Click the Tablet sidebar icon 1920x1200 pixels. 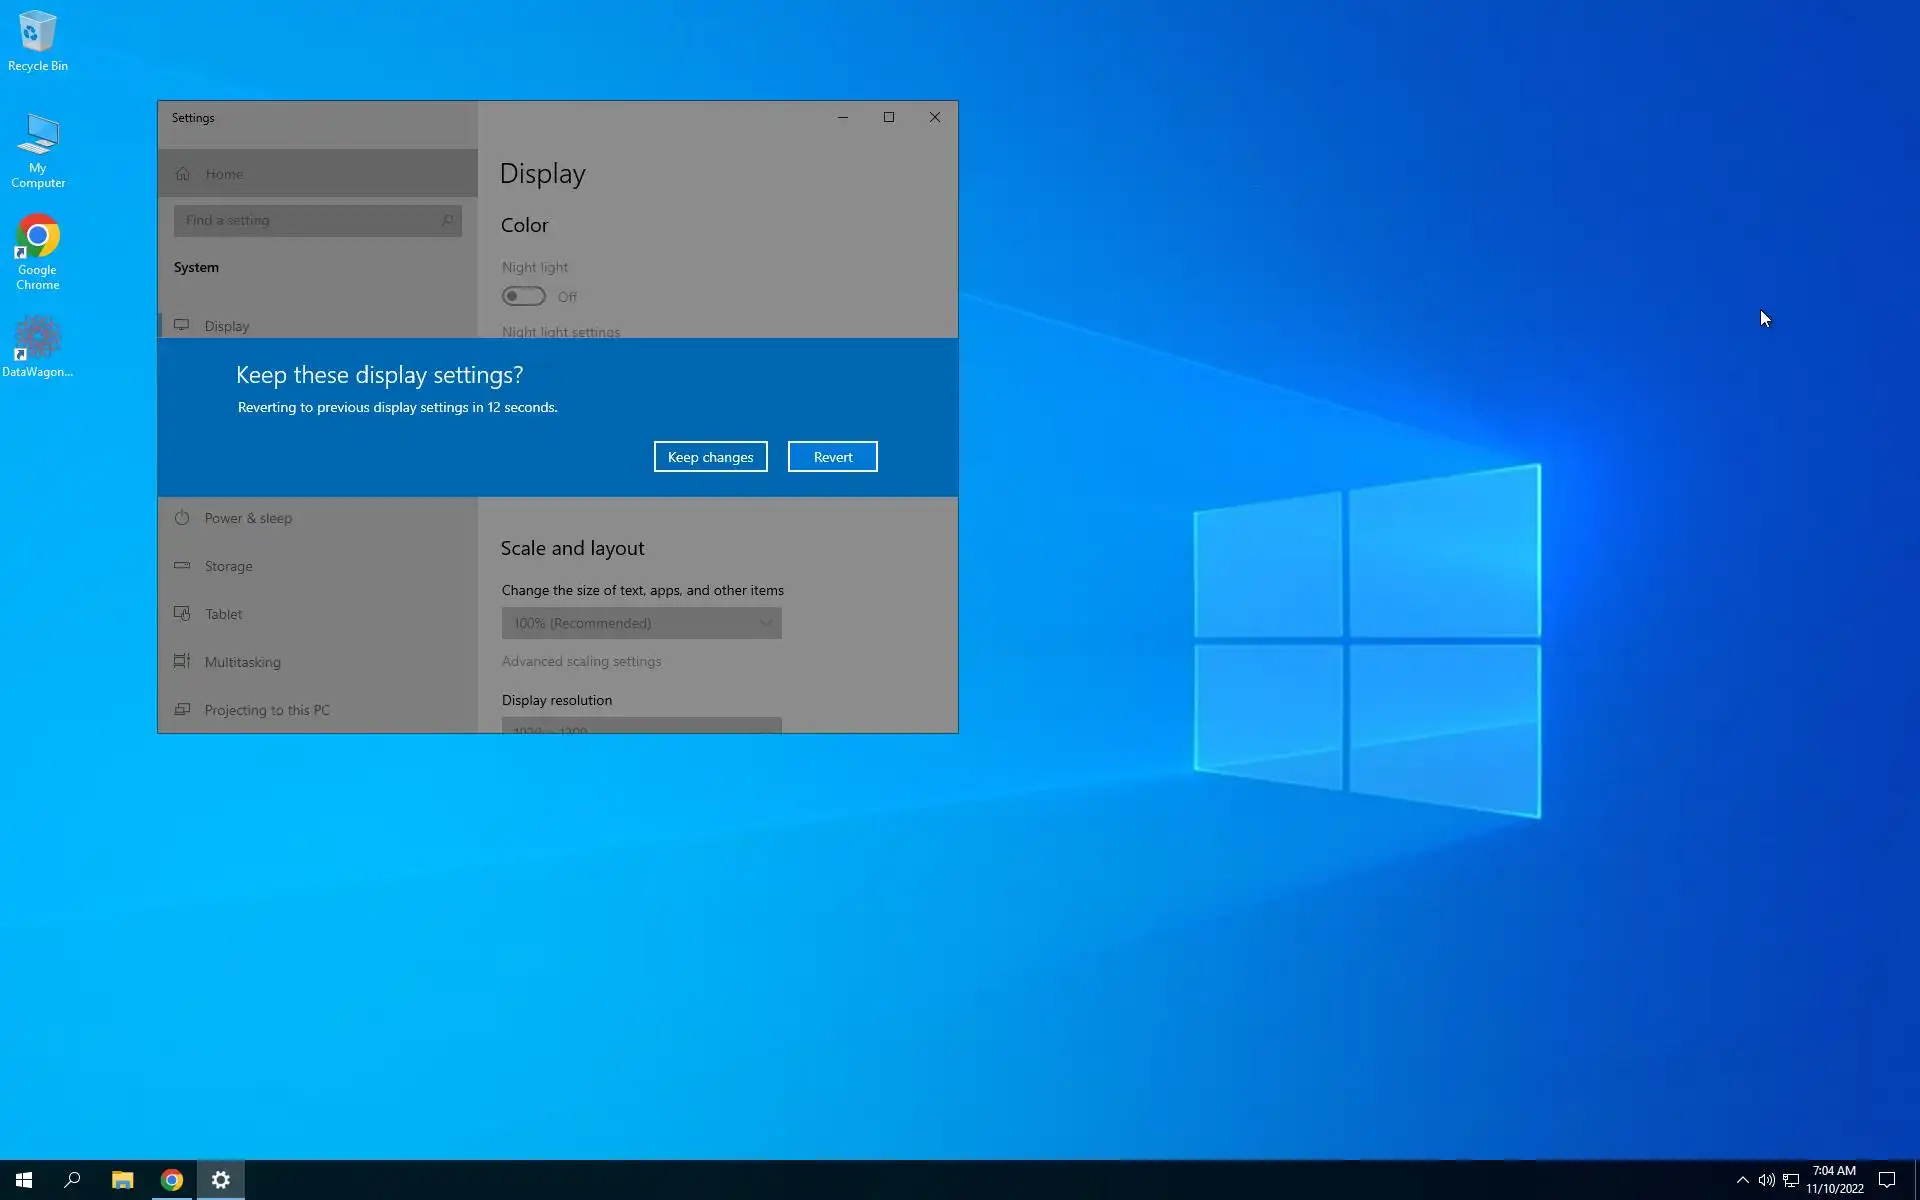click(x=182, y=613)
